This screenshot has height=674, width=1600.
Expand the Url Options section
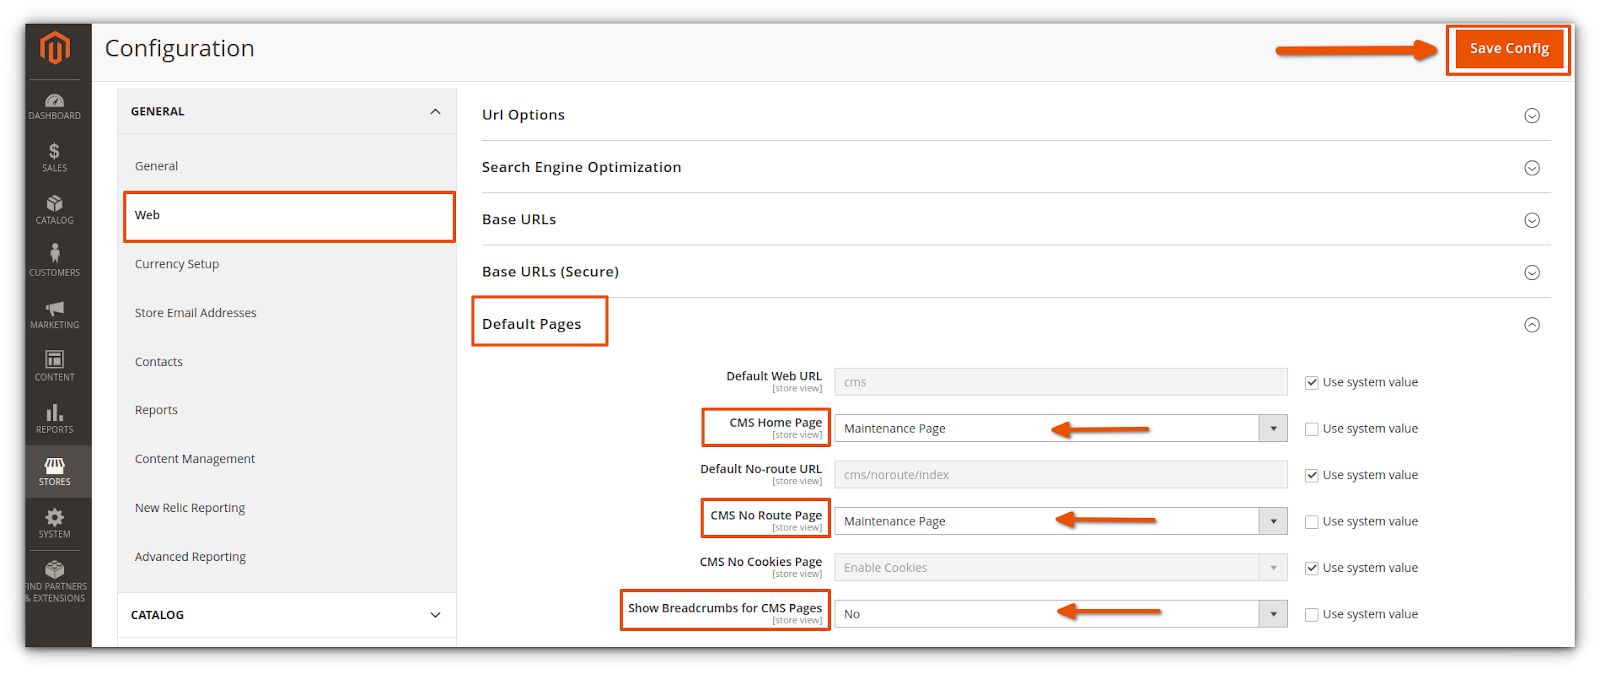click(x=1531, y=116)
